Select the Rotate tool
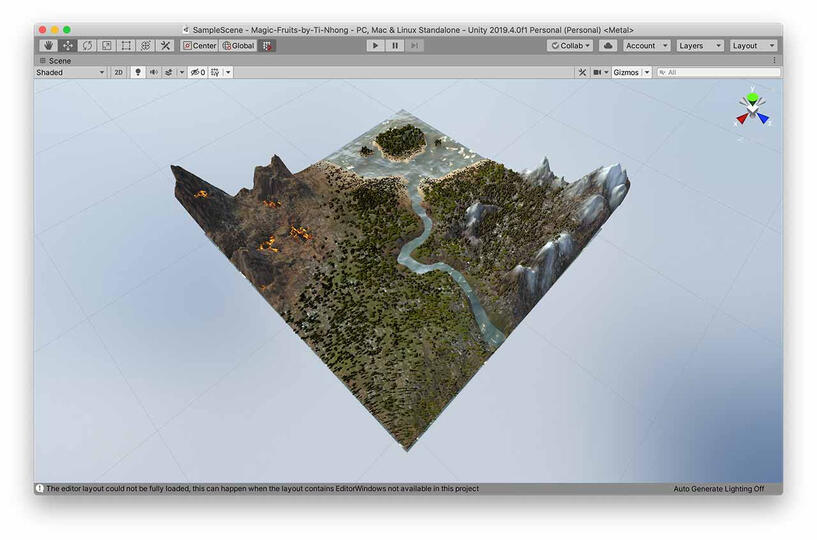Viewport: 817px width, 540px height. pos(87,46)
